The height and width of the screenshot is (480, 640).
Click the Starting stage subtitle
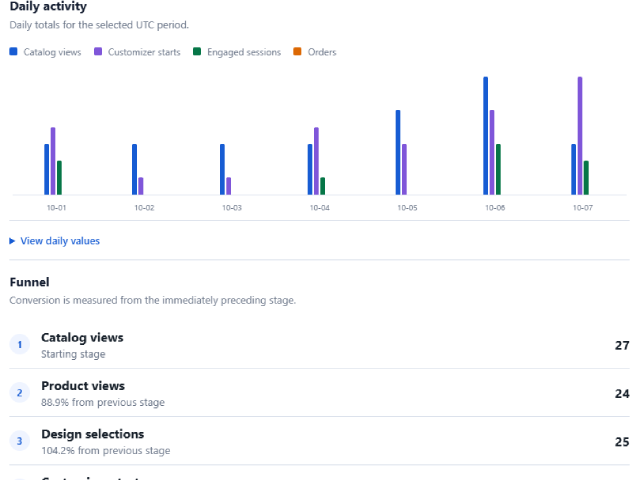click(x=73, y=354)
